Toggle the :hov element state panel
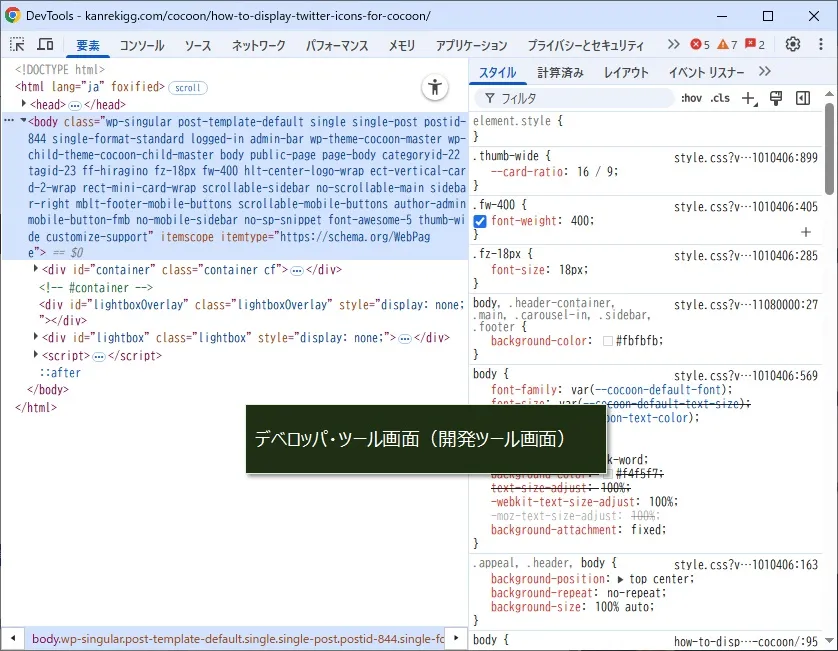The width and height of the screenshot is (838, 651). click(x=691, y=98)
